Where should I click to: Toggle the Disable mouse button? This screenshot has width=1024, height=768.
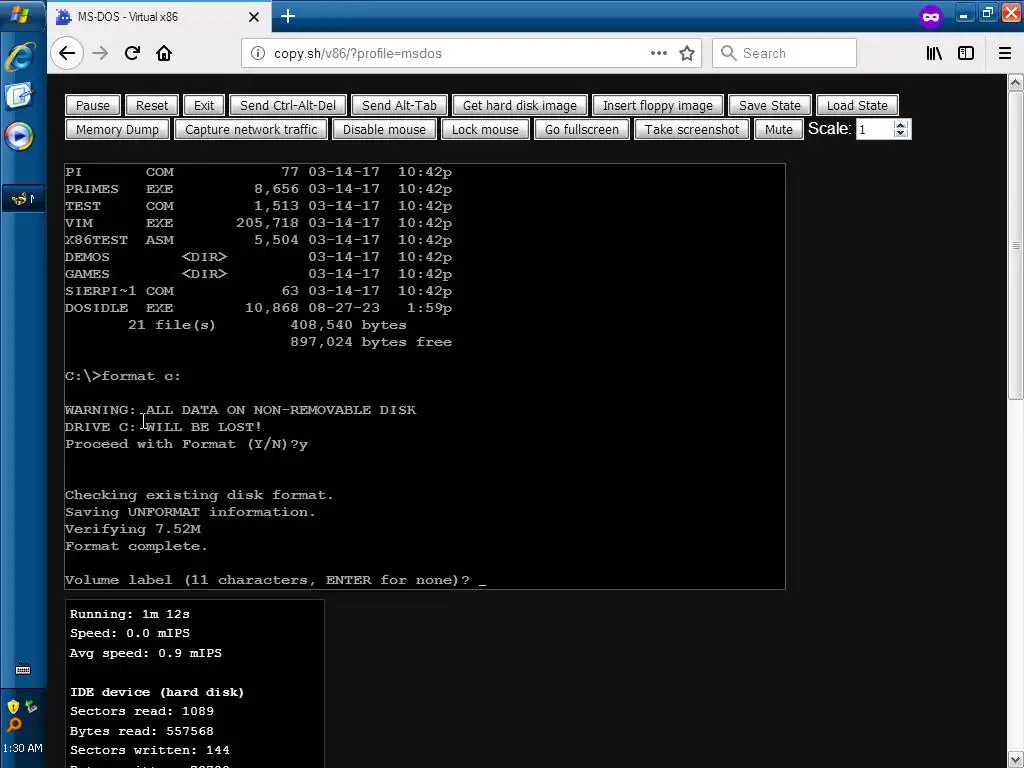(384, 129)
